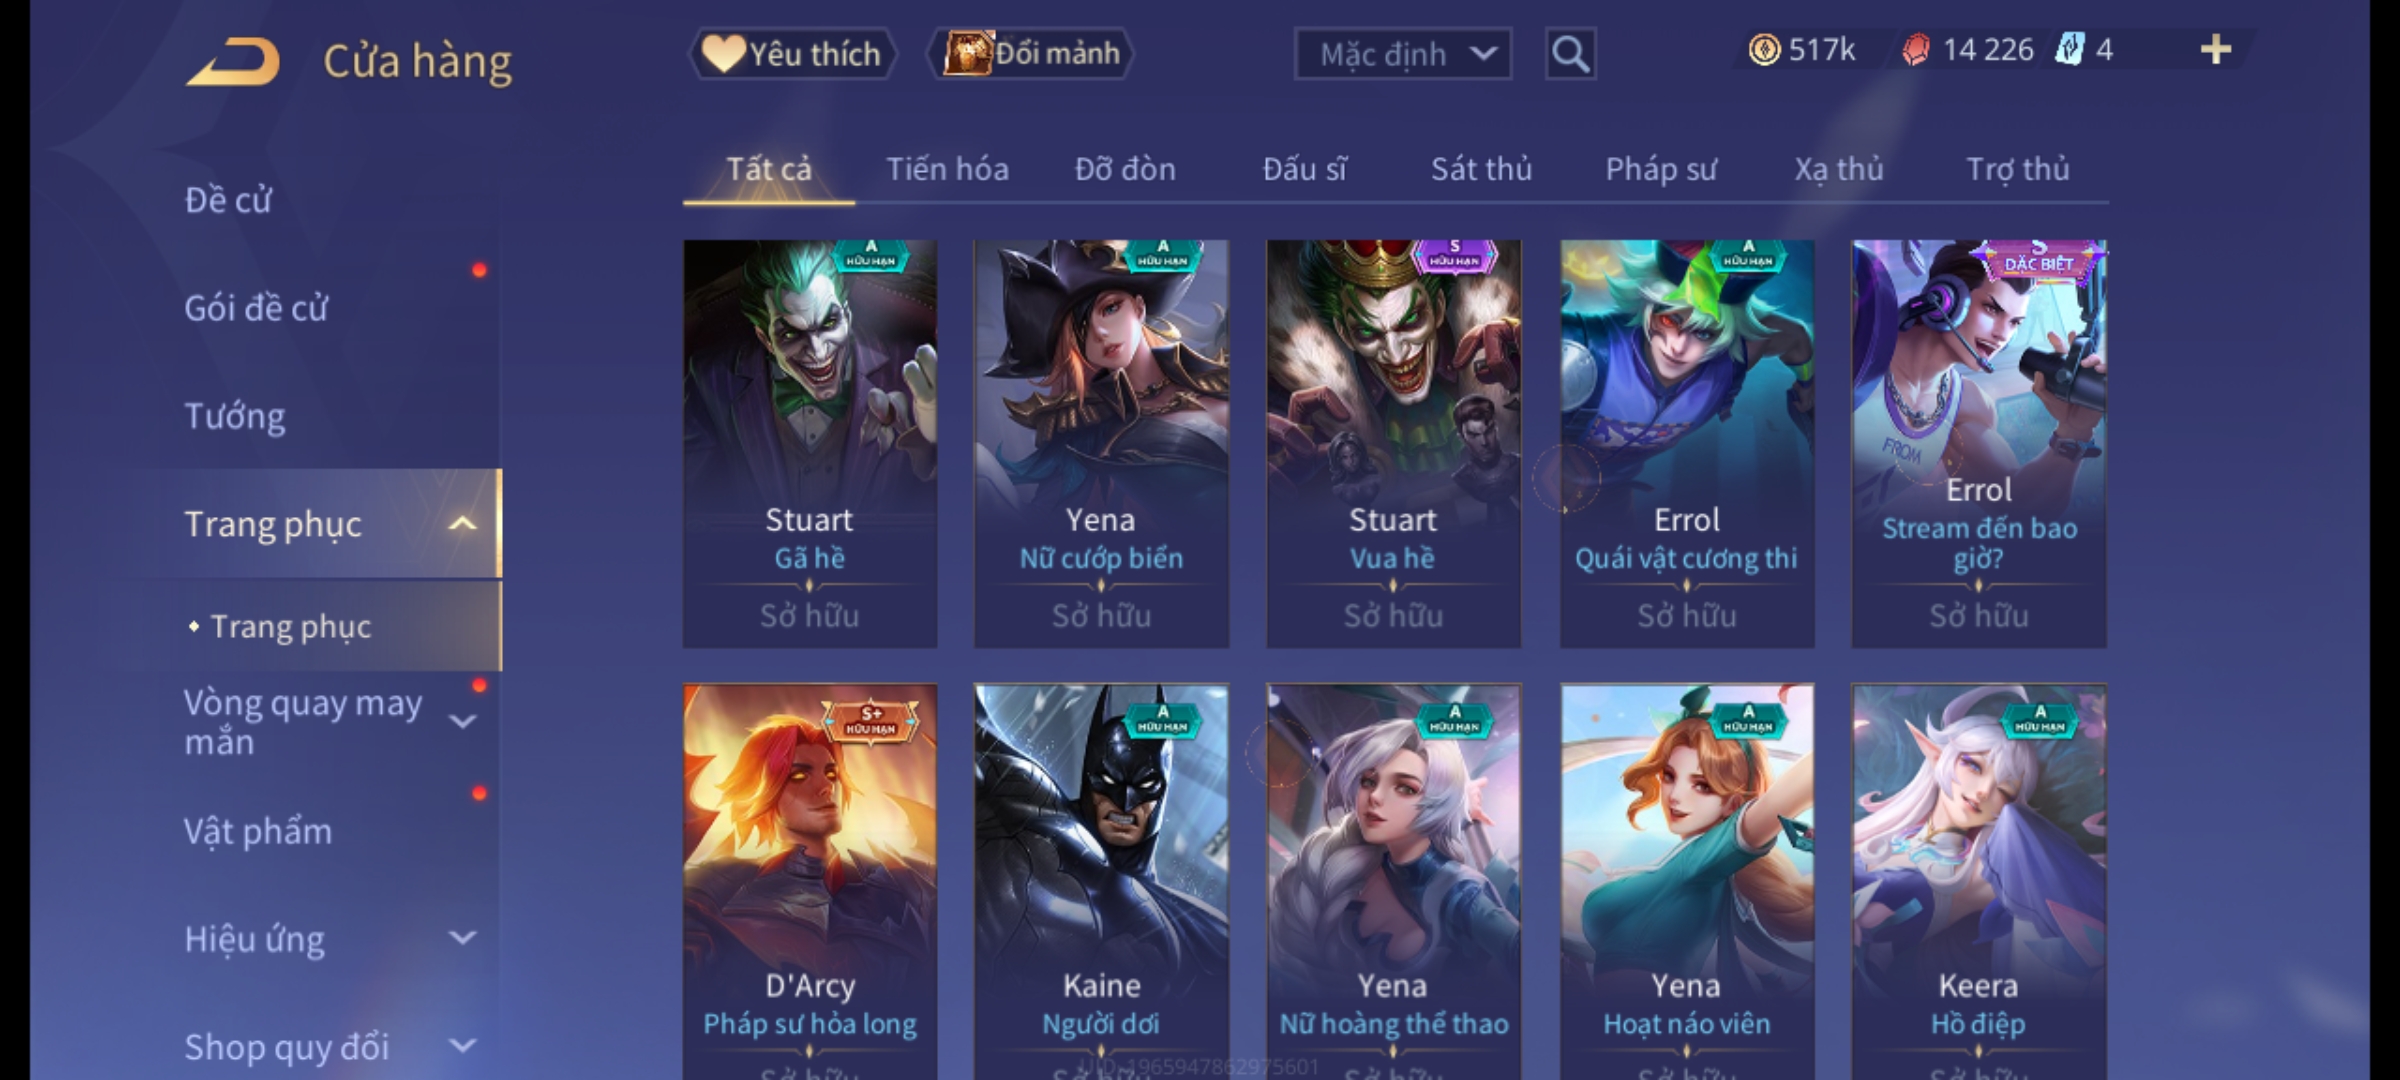Select Stuart Vua hề skin card
The image size is (2400, 1080).
pyautogui.click(x=1393, y=443)
